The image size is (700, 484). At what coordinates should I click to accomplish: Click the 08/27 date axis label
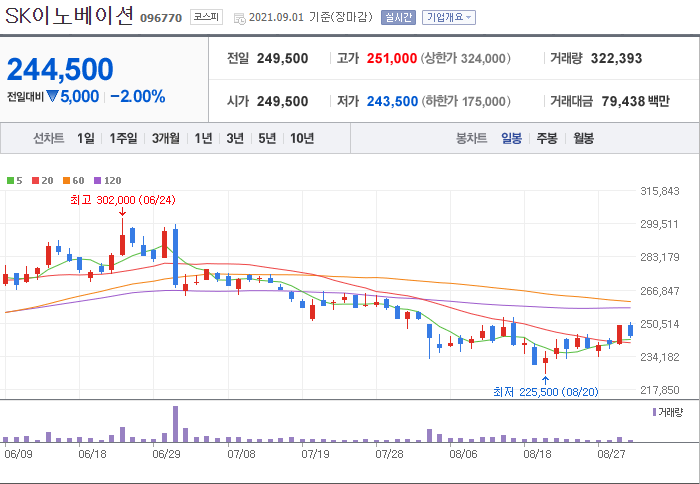tap(612, 454)
